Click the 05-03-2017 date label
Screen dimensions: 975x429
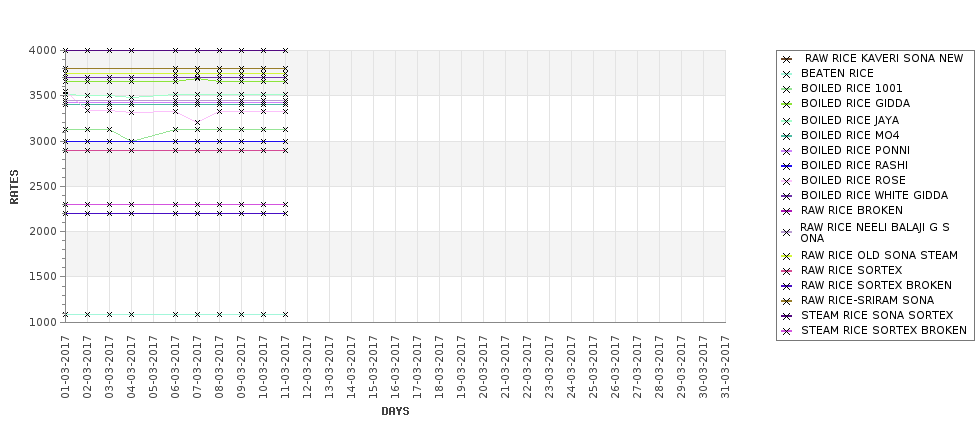pos(153,367)
